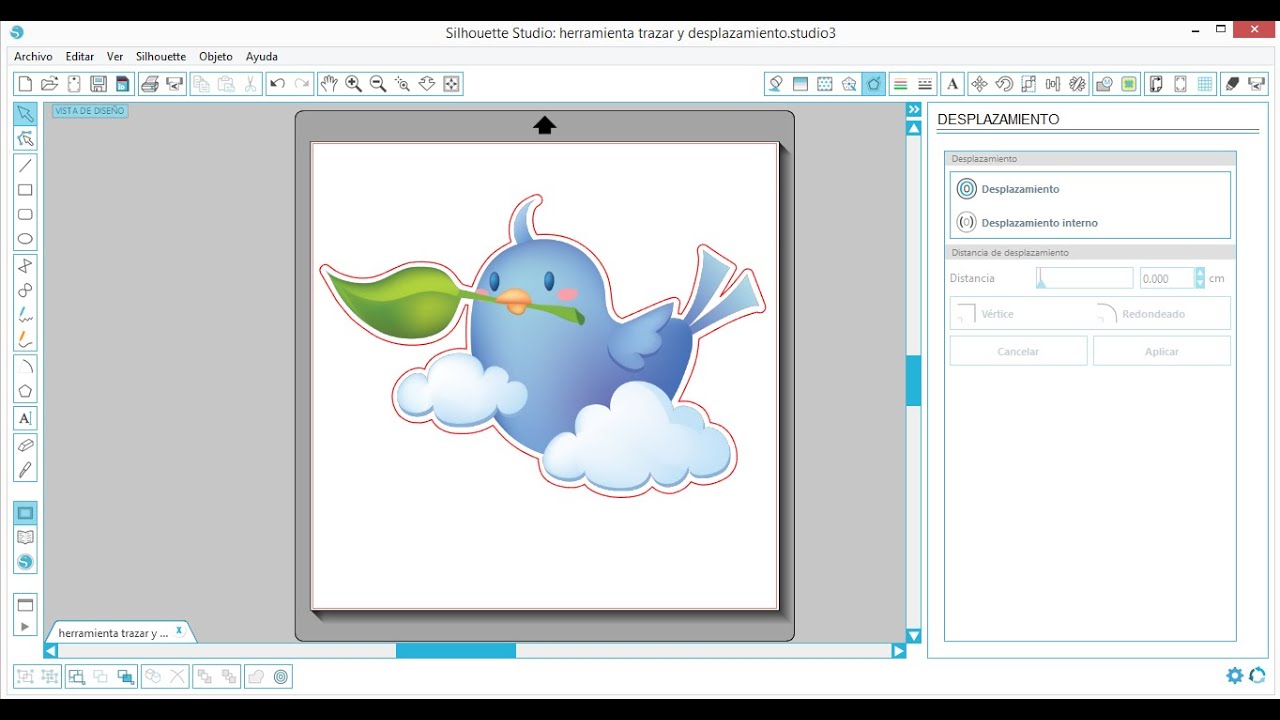Open the Design Page Settings icon

click(1156, 84)
